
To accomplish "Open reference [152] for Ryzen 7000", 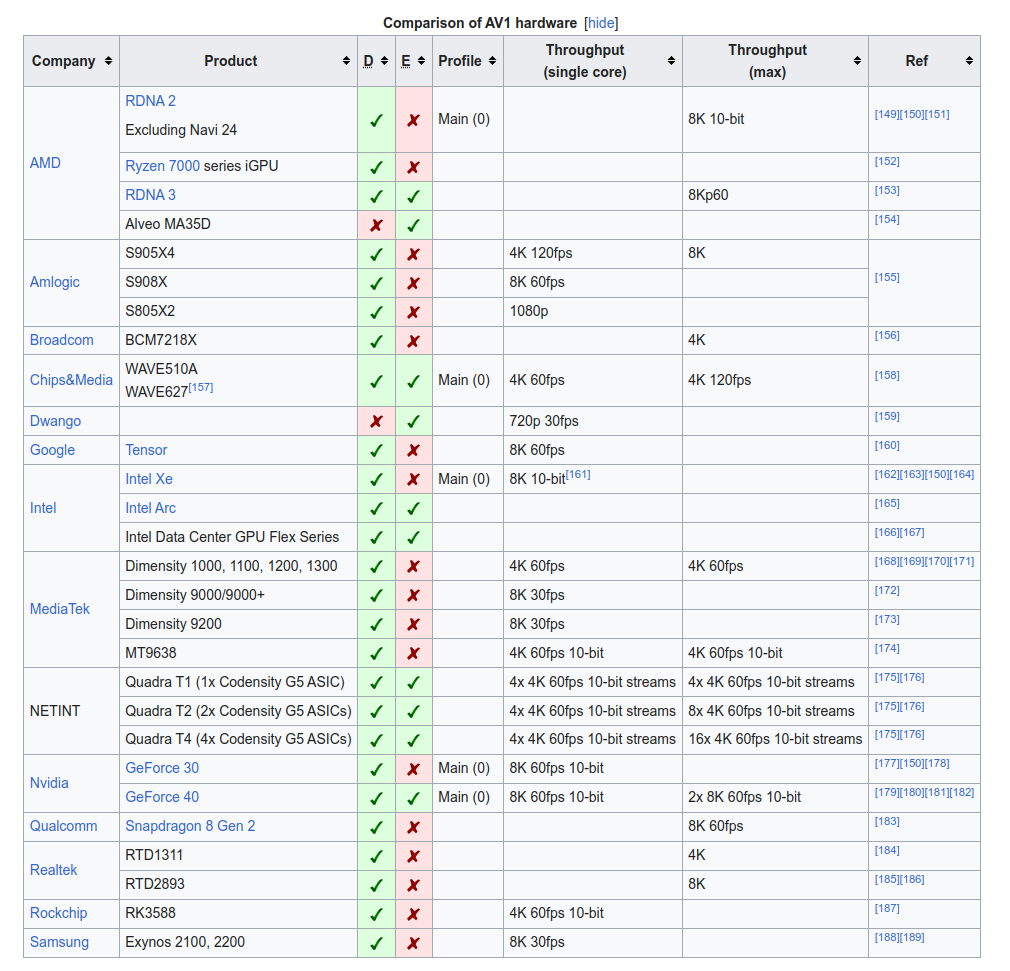I will point(886,161).
